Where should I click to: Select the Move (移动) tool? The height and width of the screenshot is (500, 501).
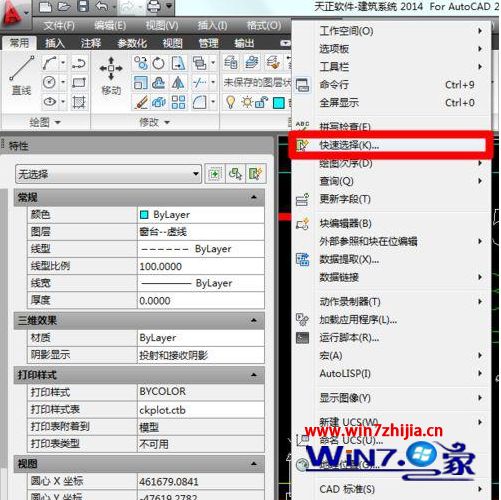(x=111, y=76)
